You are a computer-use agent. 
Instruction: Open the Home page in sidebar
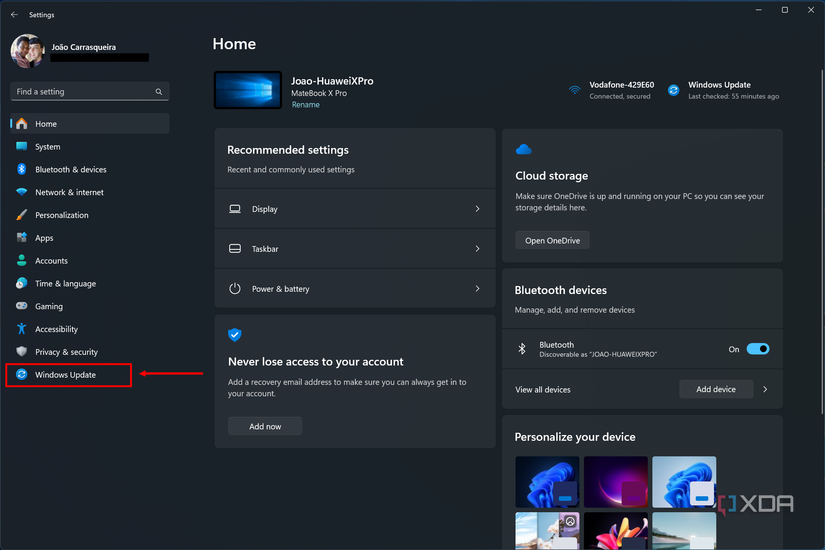click(89, 124)
